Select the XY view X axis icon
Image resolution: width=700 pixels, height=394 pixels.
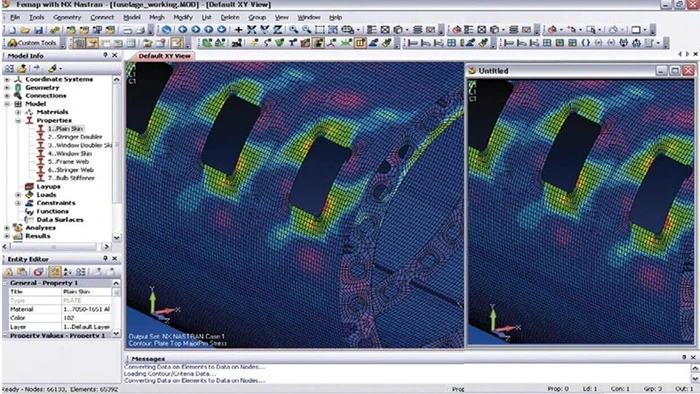(251, 30)
